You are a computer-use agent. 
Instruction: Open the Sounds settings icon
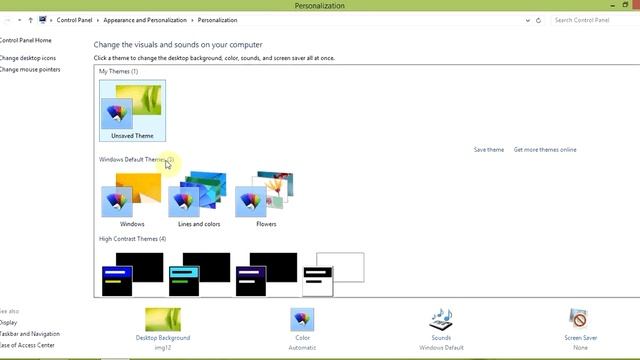click(x=441, y=319)
